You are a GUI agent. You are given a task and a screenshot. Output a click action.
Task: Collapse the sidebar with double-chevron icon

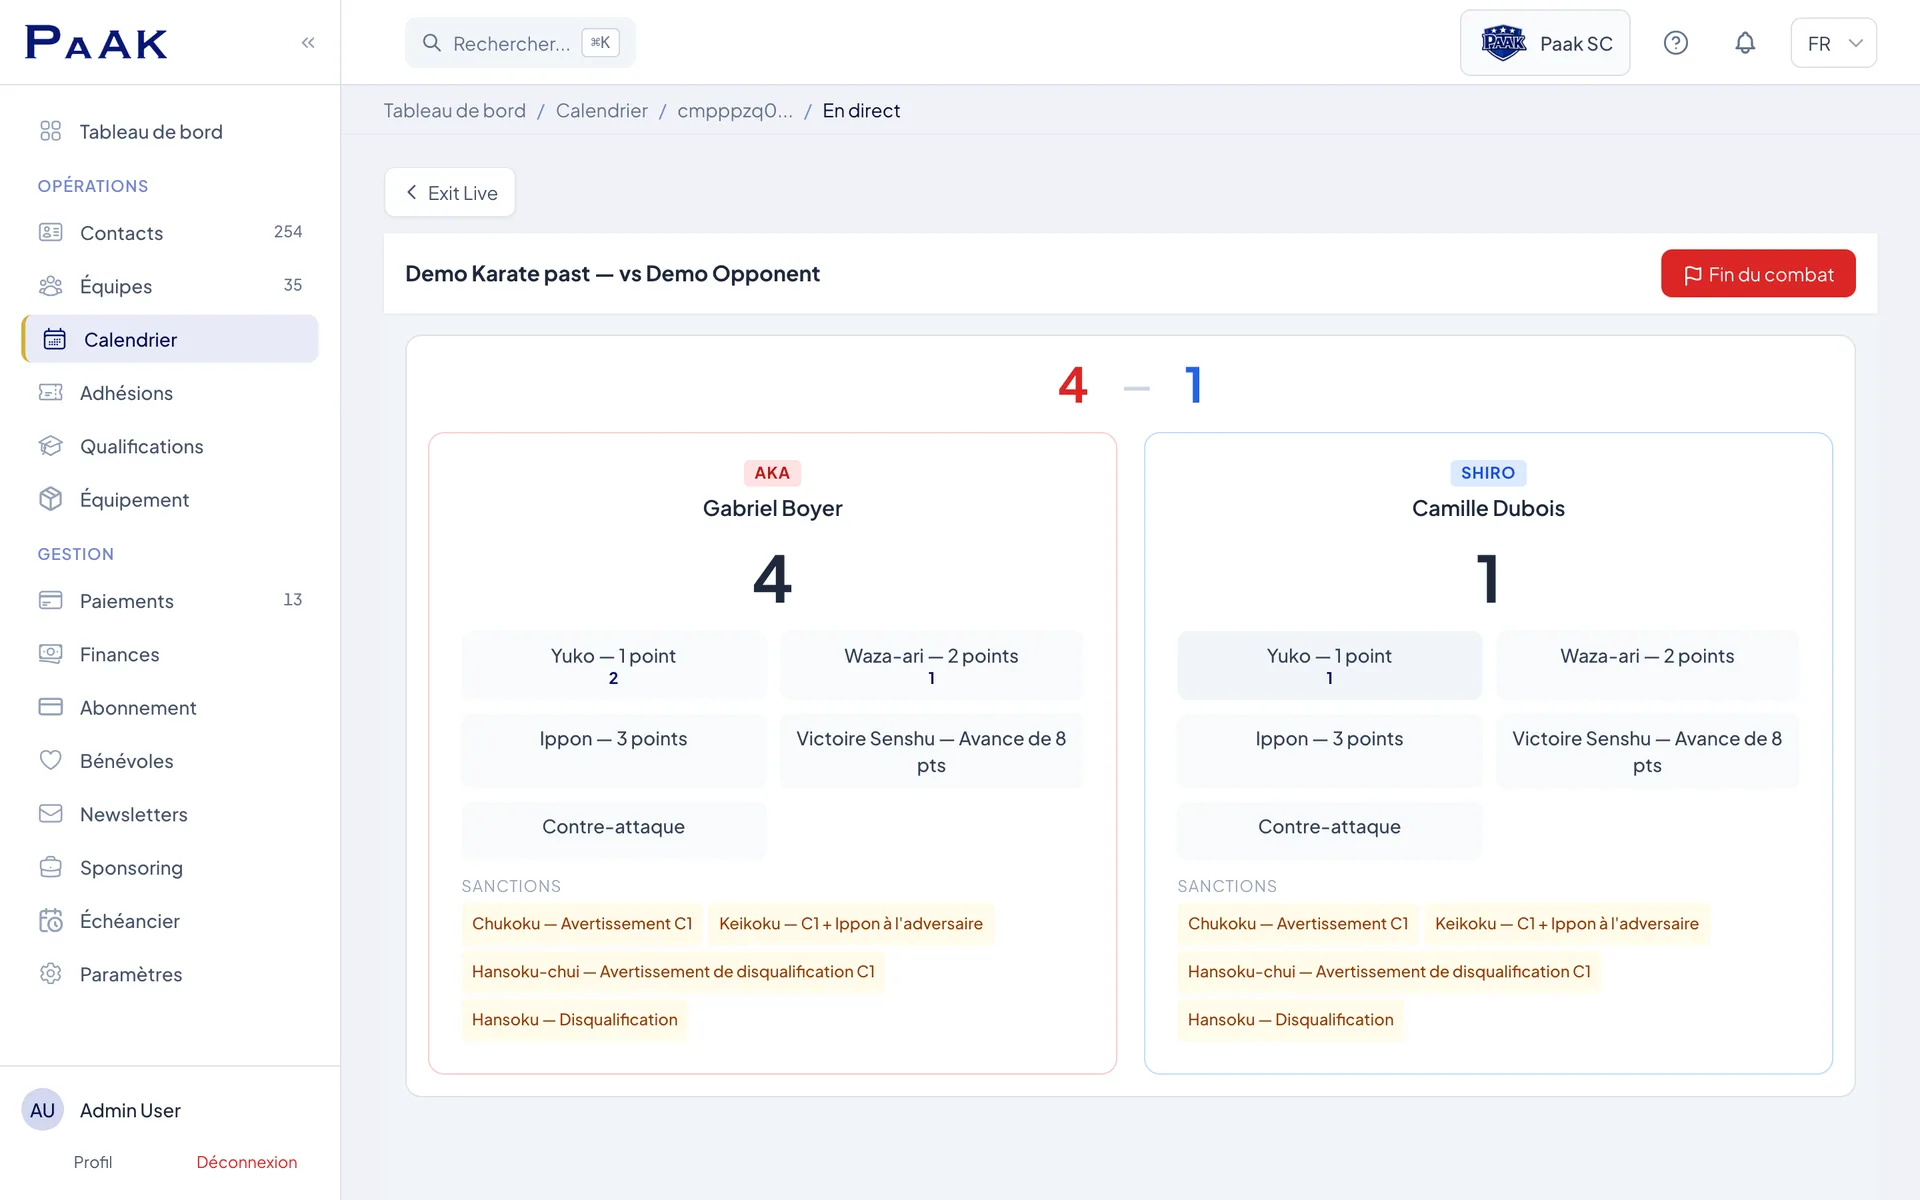point(308,42)
